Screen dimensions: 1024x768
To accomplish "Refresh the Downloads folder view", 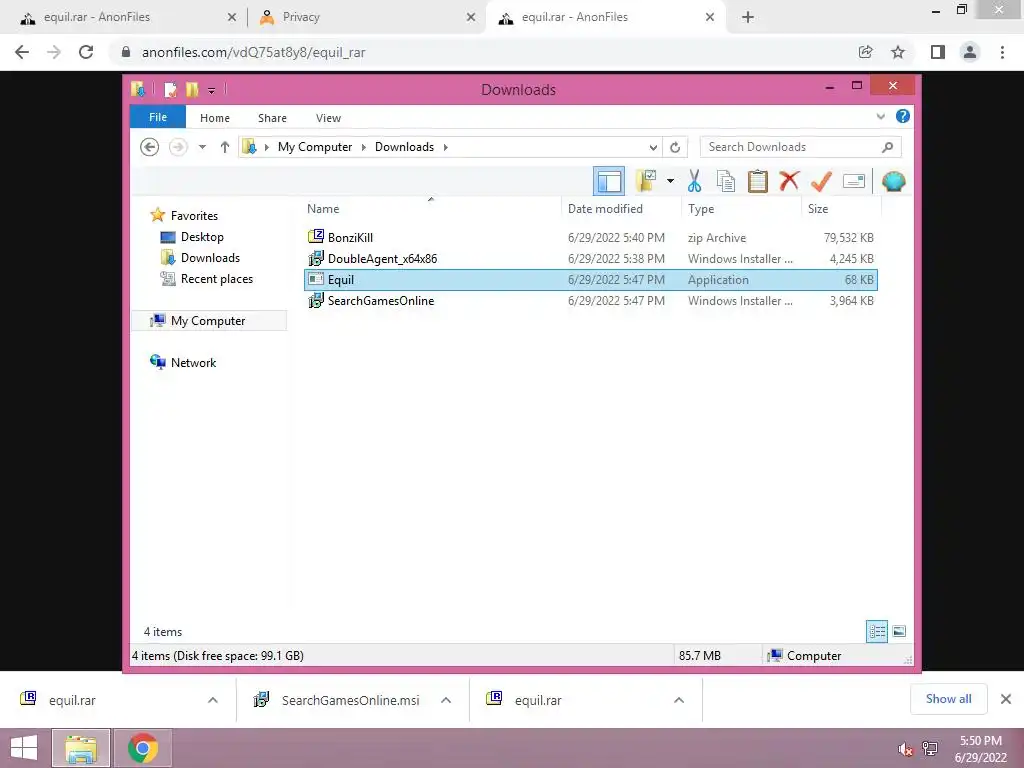I will tap(675, 147).
